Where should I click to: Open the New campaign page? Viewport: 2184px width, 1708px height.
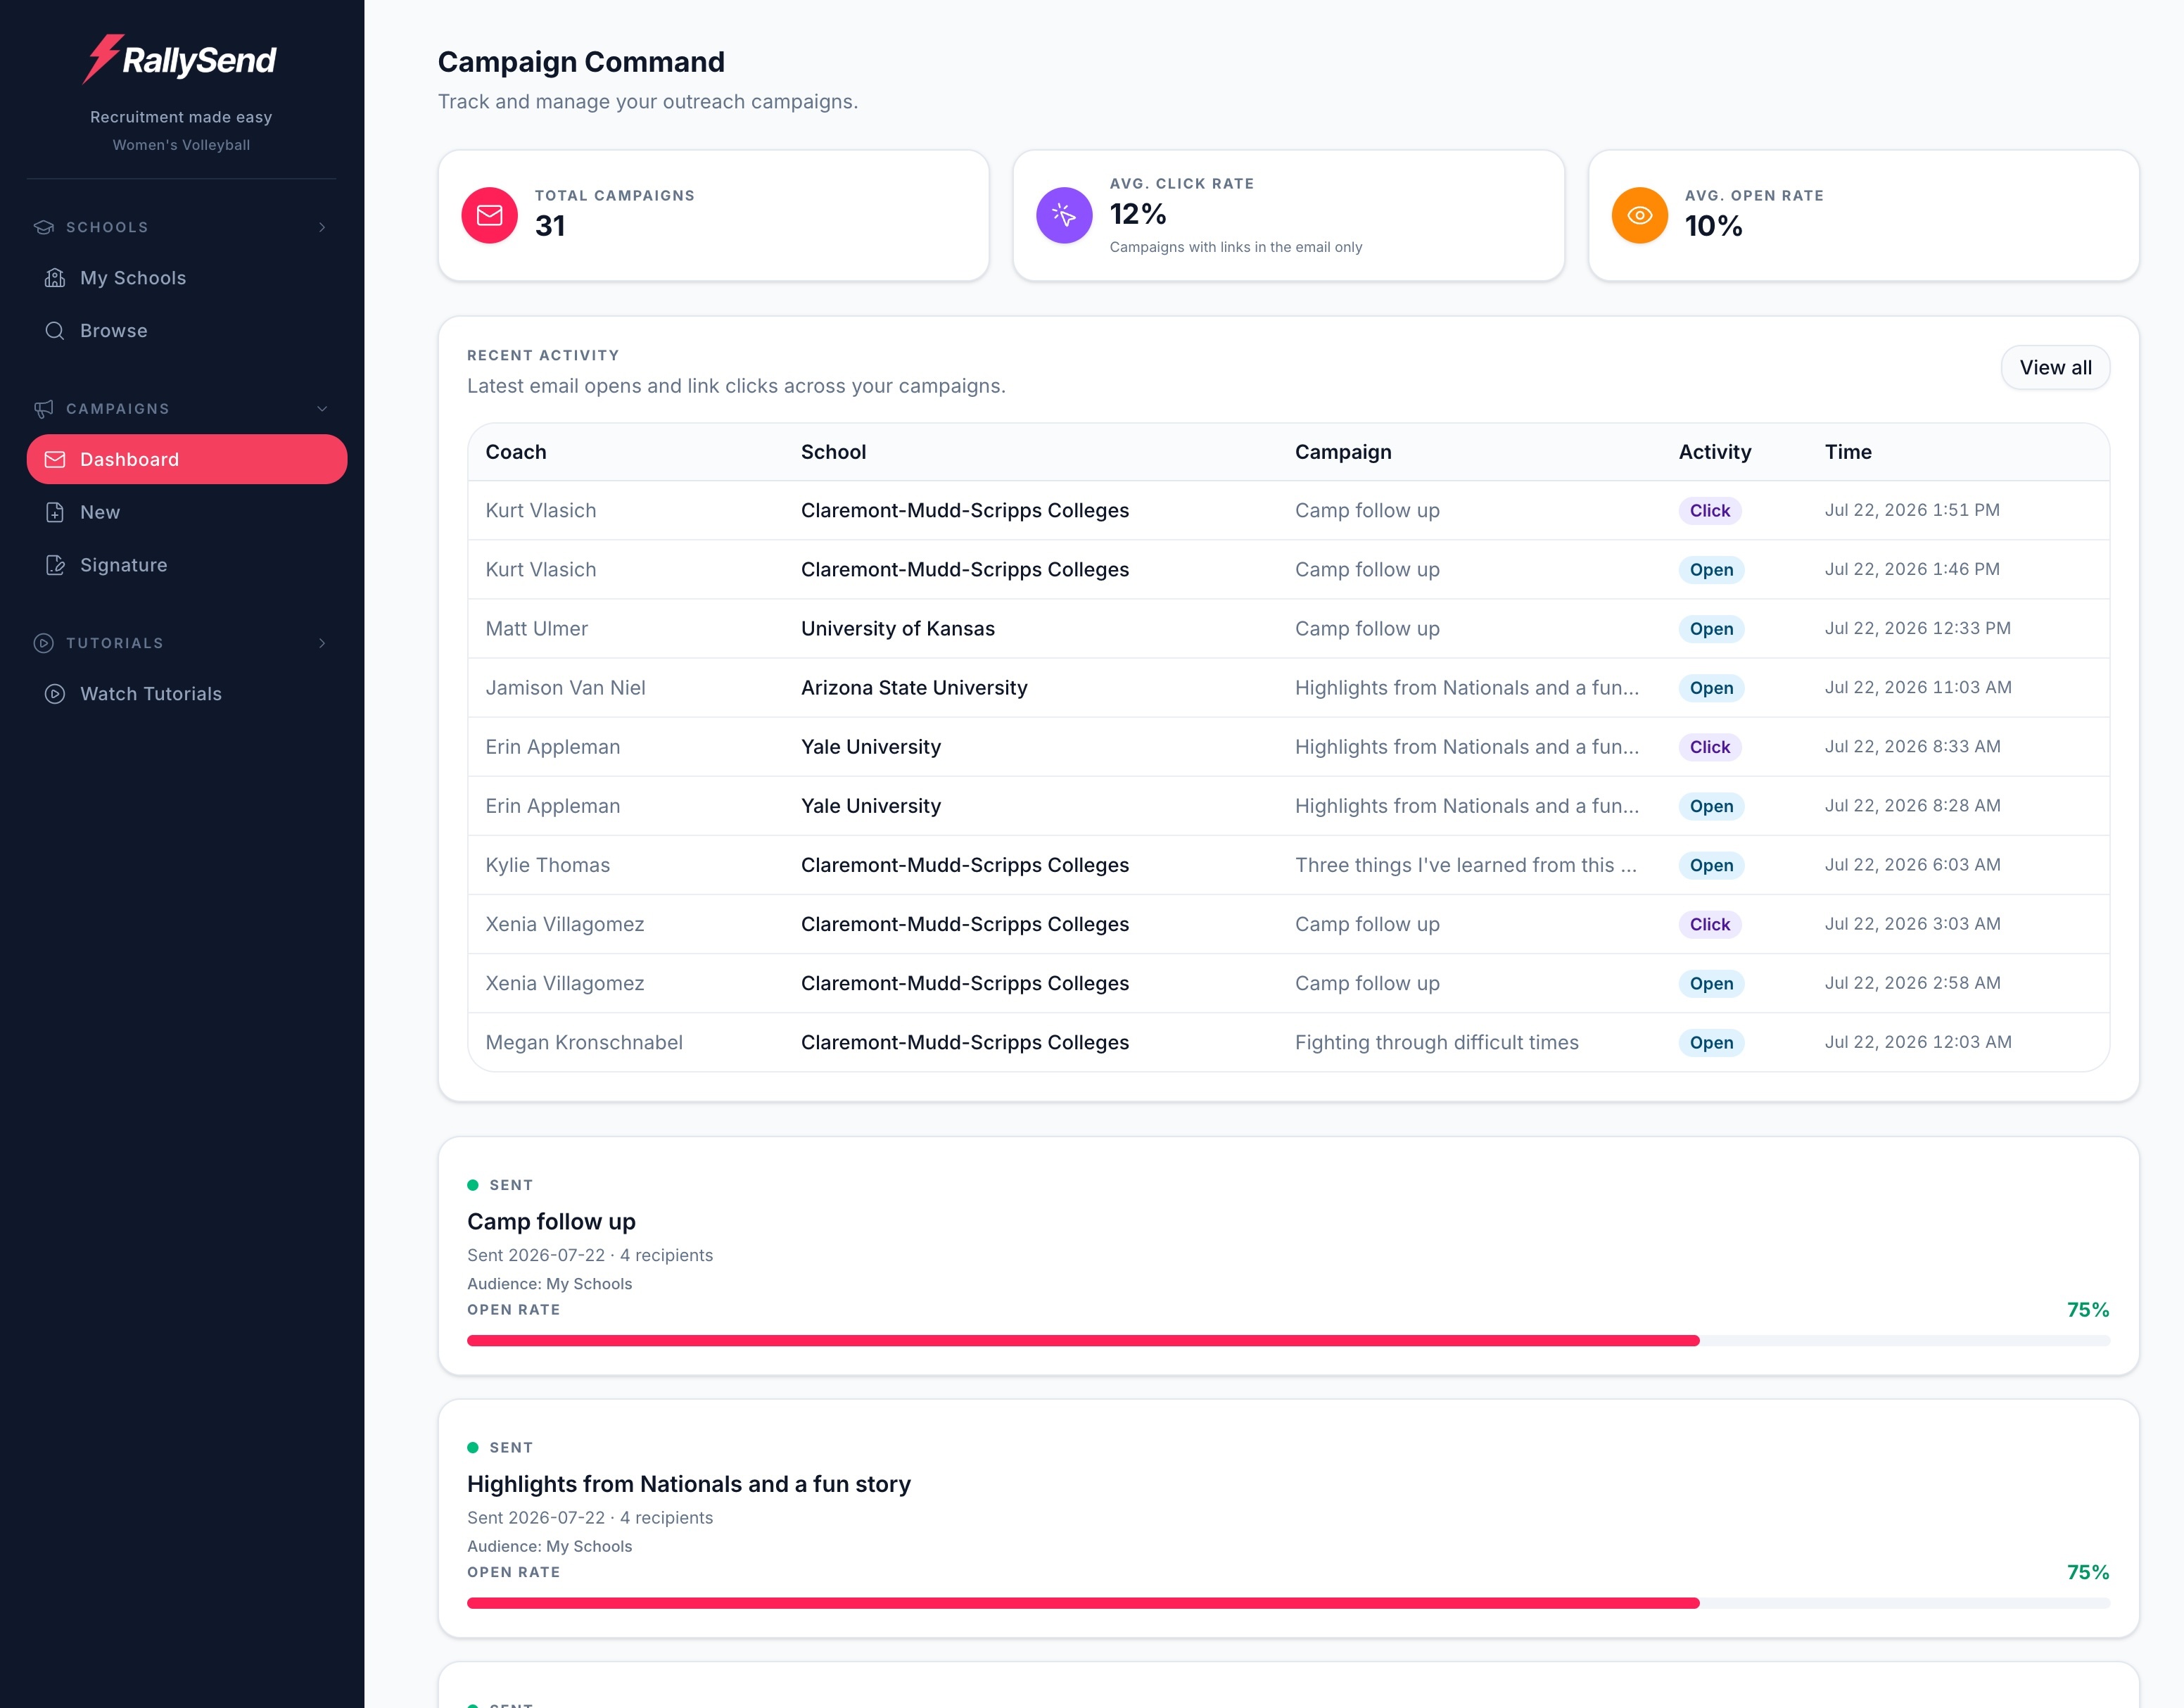click(x=187, y=512)
